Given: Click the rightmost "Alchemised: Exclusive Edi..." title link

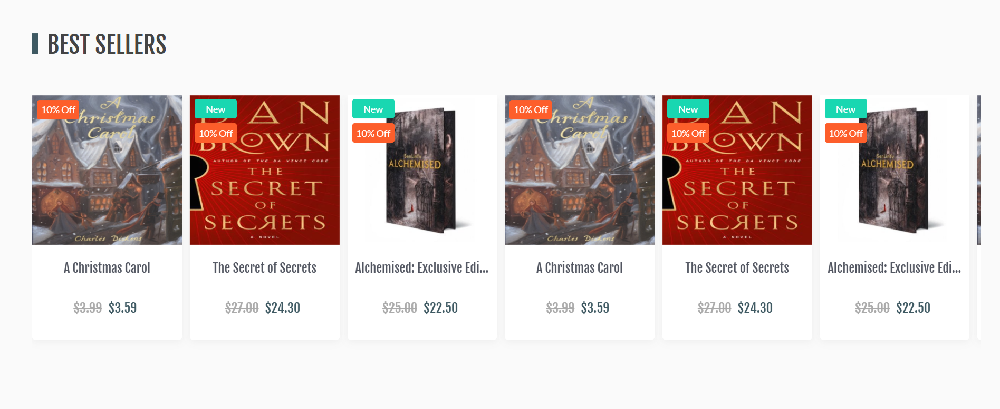Looking at the screenshot, I should [895, 268].
